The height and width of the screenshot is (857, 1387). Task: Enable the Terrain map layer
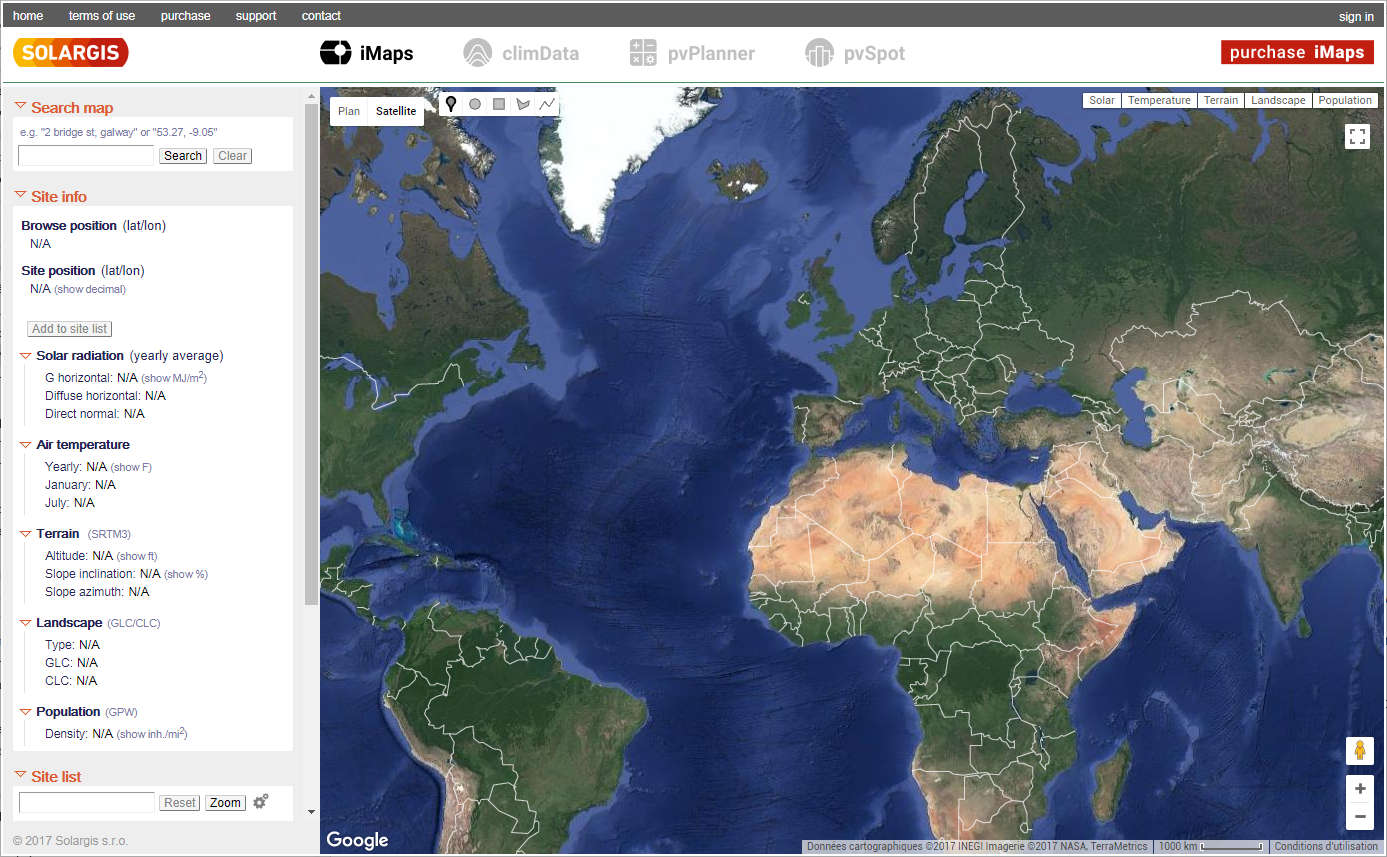[x=1221, y=100]
